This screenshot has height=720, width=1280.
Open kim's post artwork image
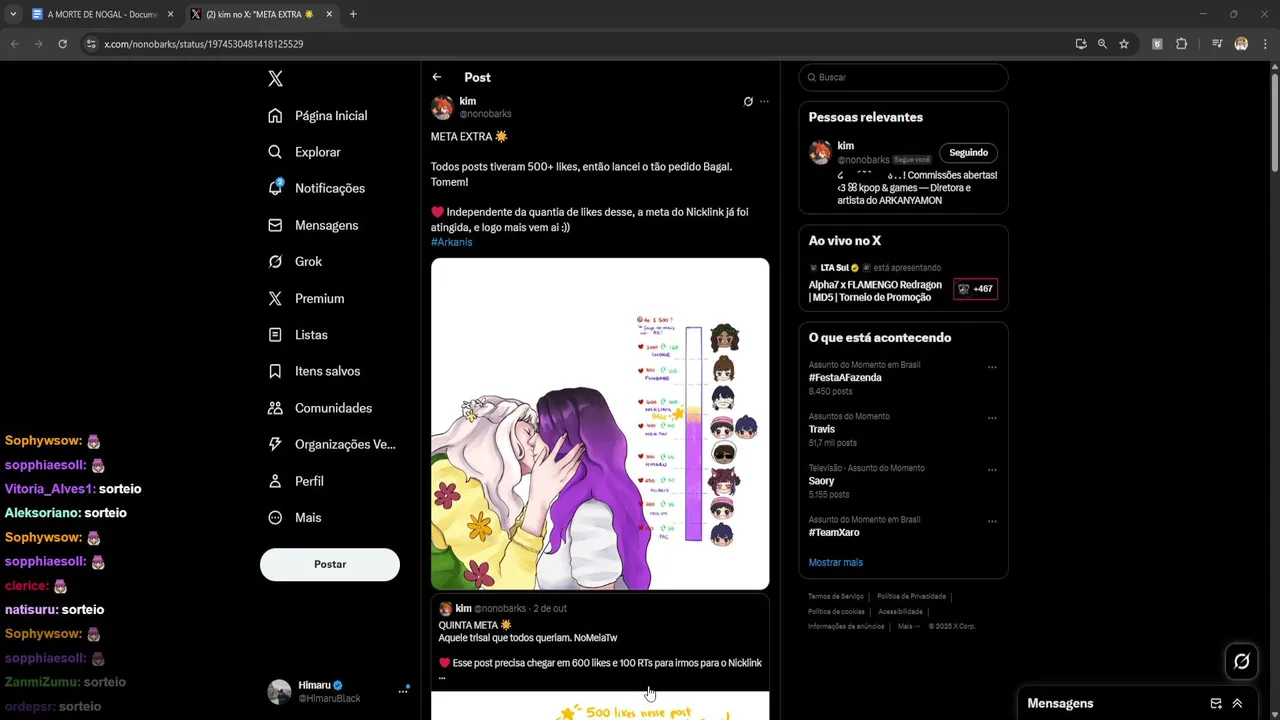[x=600, y=424]
